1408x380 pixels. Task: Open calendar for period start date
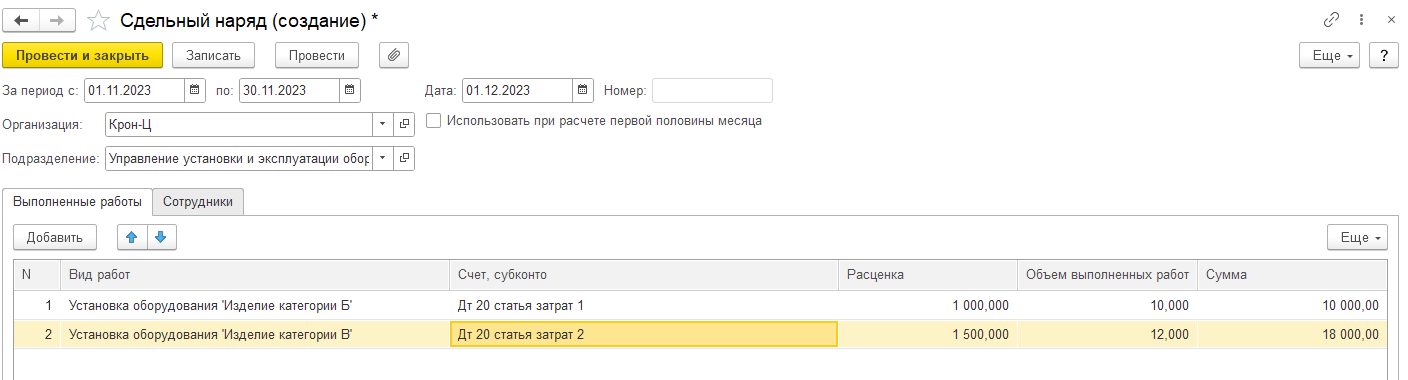click(x=196, y=90)
